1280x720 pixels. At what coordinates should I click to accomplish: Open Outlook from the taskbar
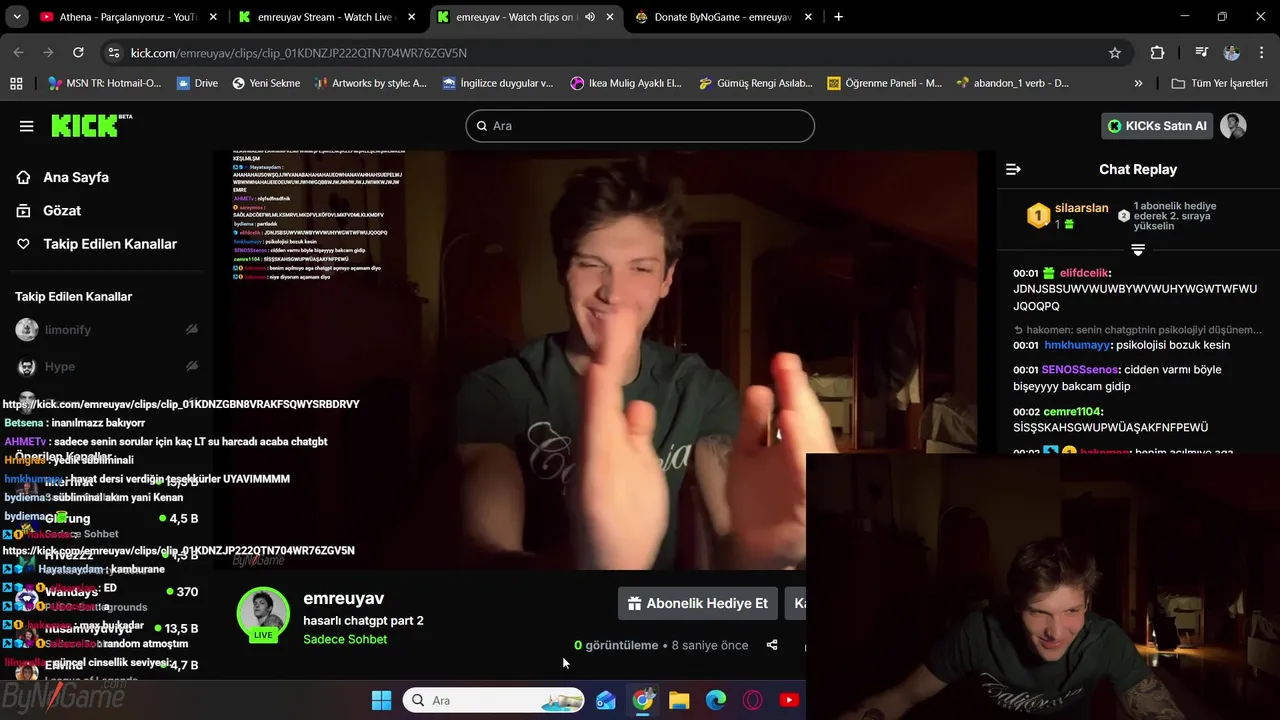(x=606, y=700)
